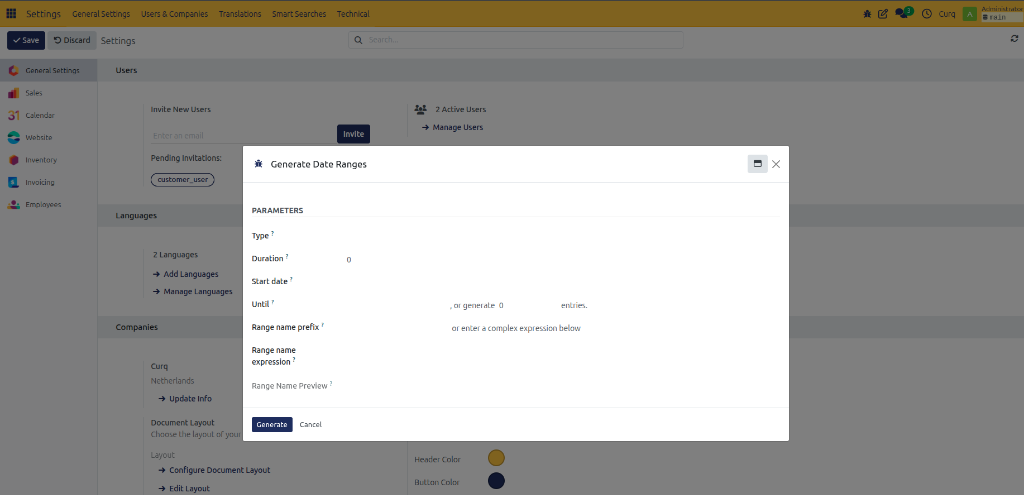Toggle the dialog full-screen icon
The width and height of the screenshot is (1024, 495).
pyautogui.click(x=758, y=164)
